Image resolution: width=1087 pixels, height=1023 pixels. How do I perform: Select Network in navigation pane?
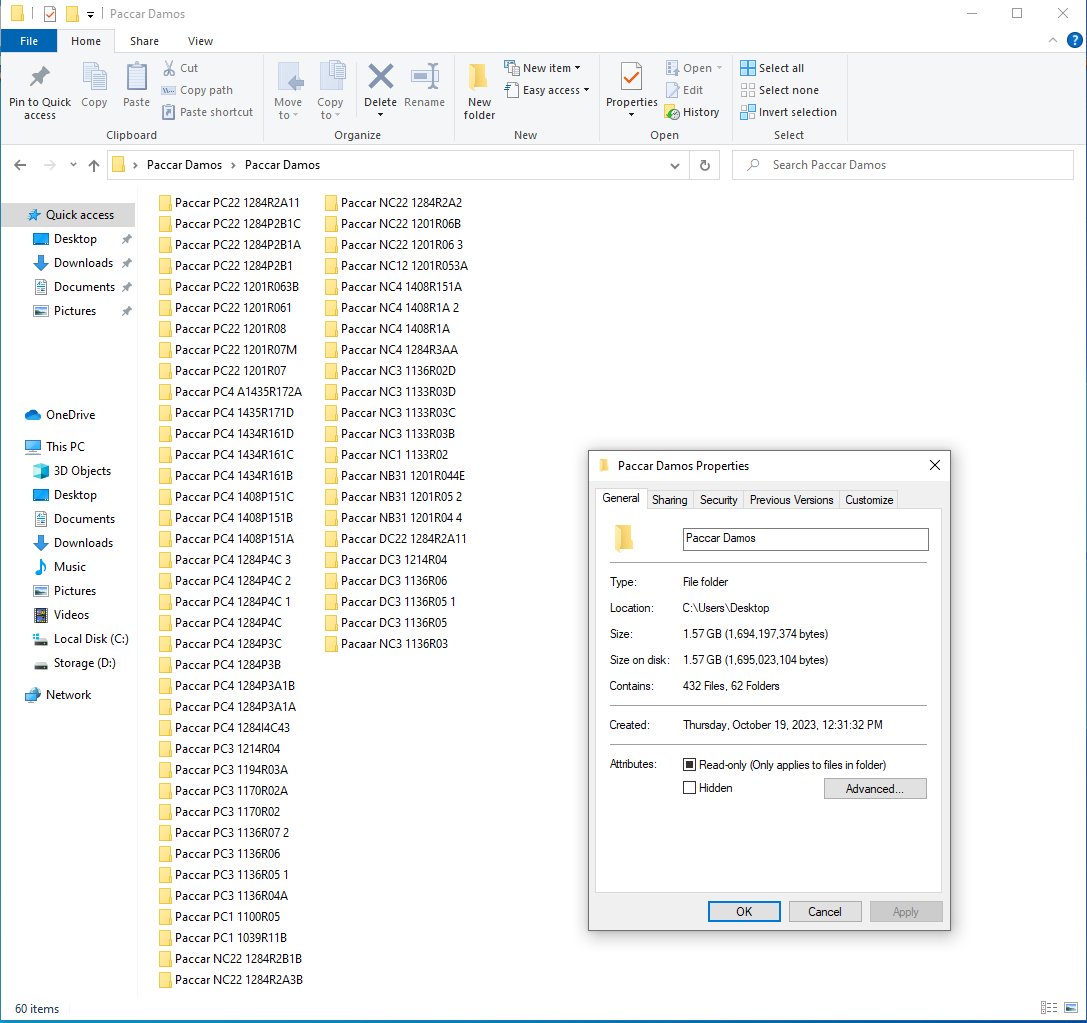[x=58, y=694]
